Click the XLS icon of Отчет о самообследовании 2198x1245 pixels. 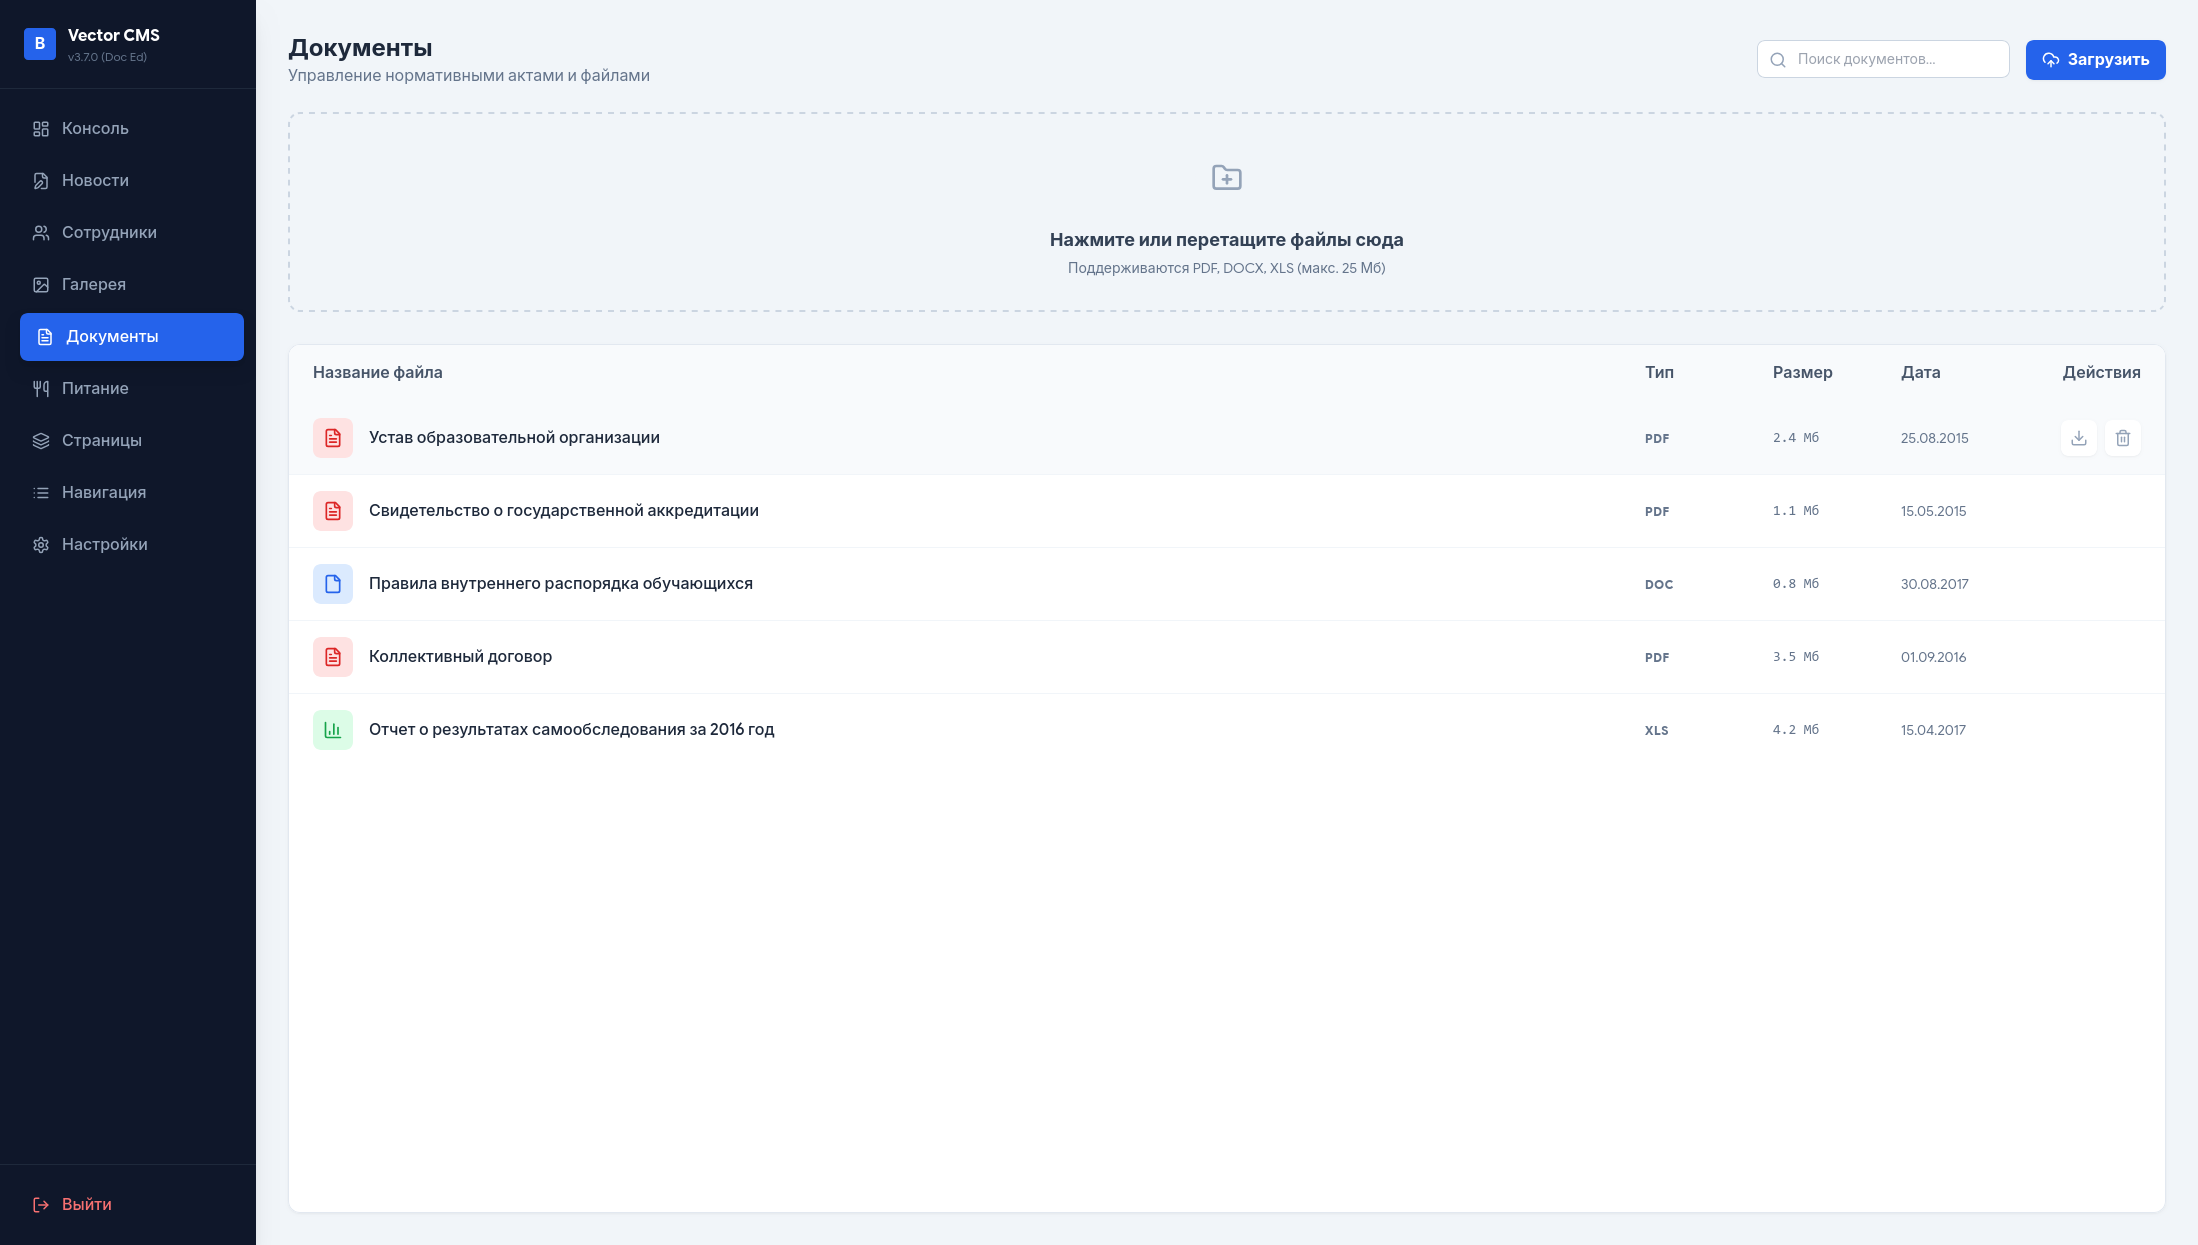(332, 729)
